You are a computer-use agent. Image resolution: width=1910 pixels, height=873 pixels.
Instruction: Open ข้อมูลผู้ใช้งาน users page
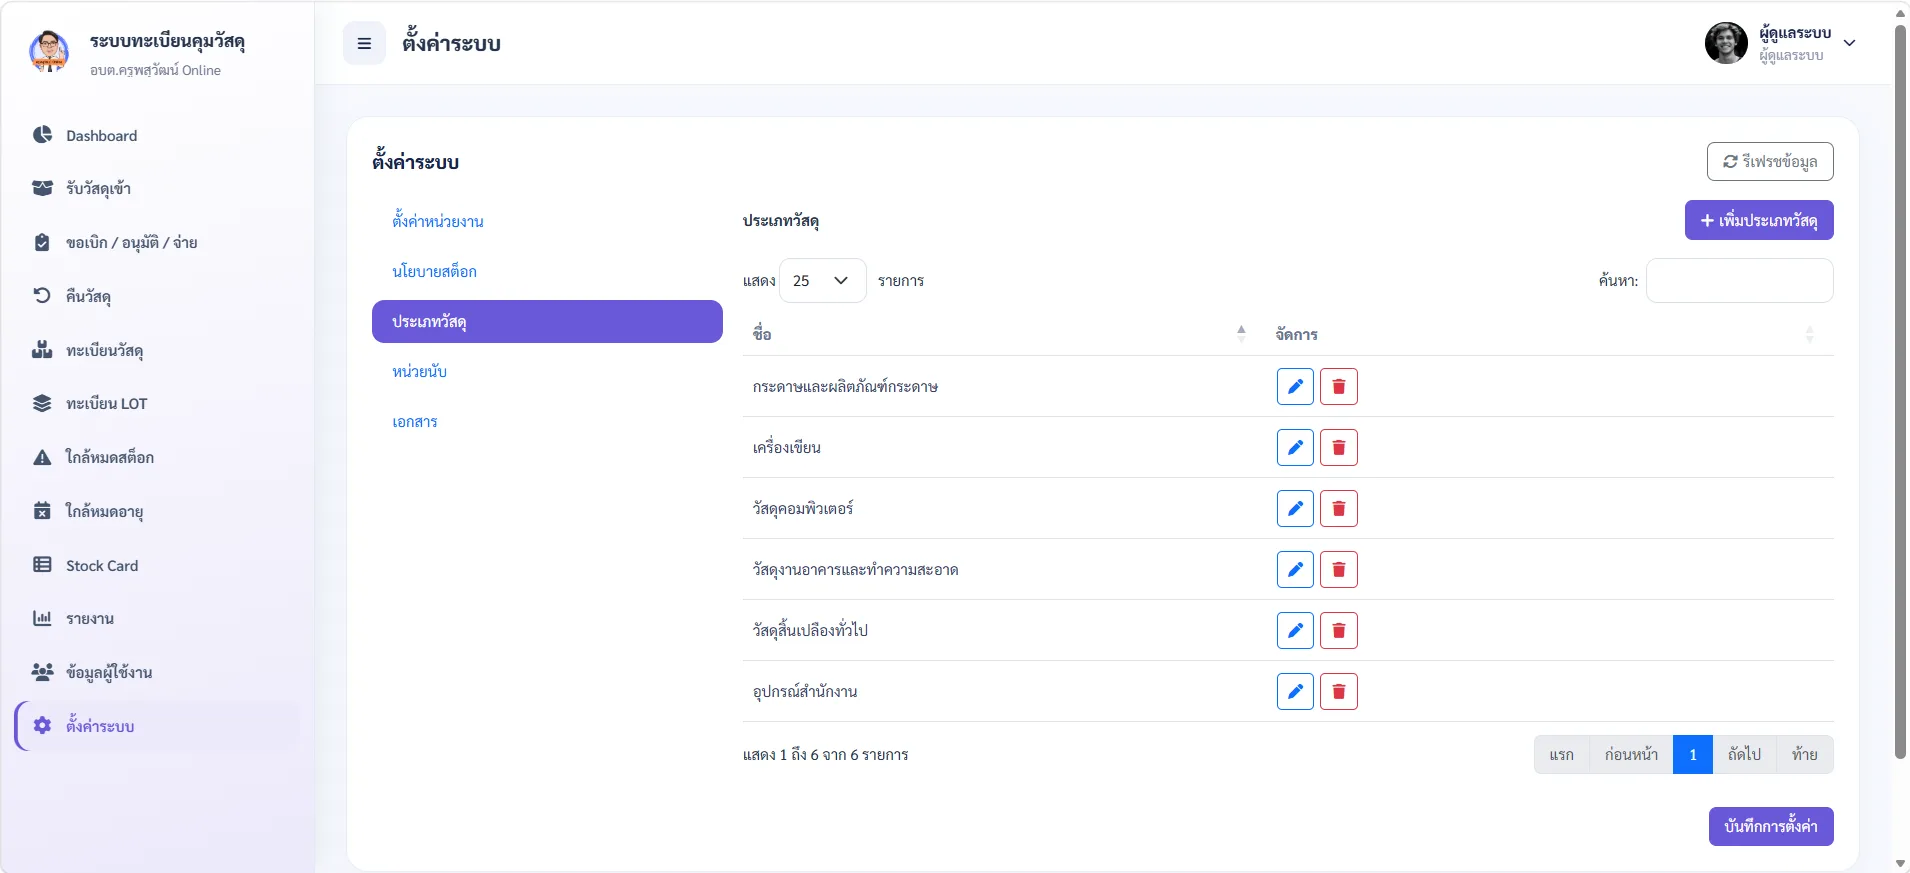click(158, 673)
